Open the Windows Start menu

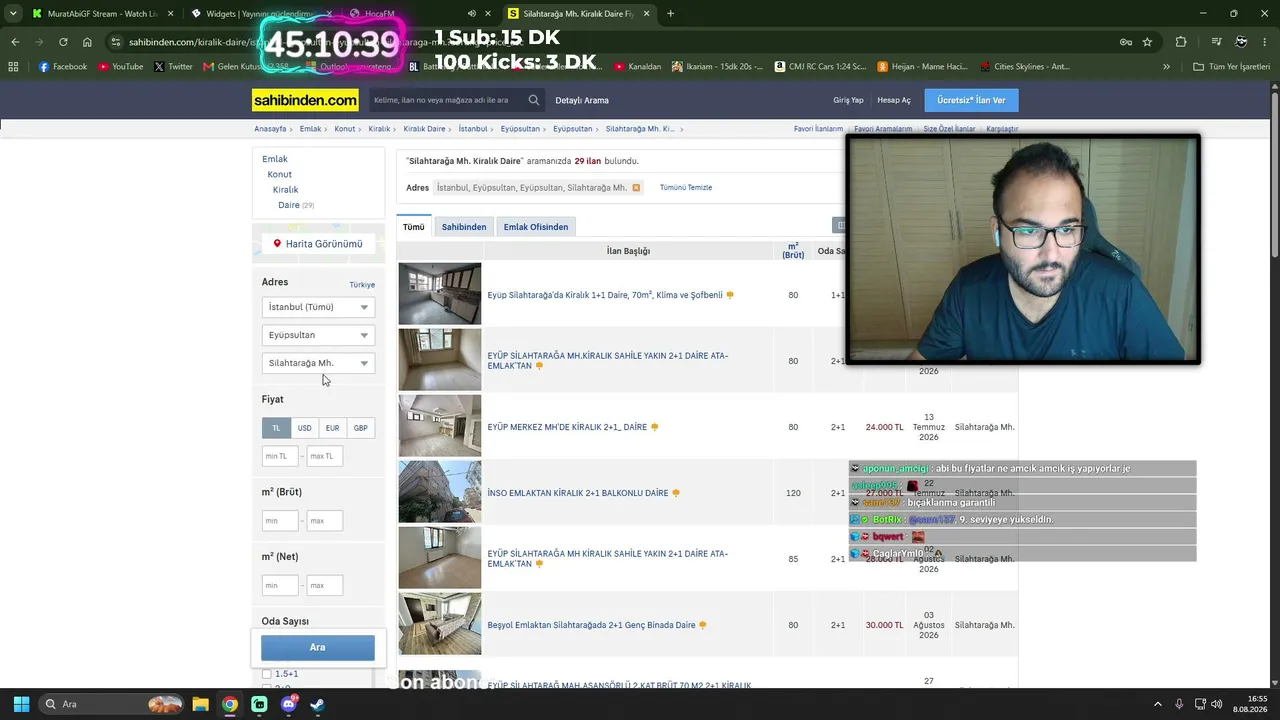point(21,704)
